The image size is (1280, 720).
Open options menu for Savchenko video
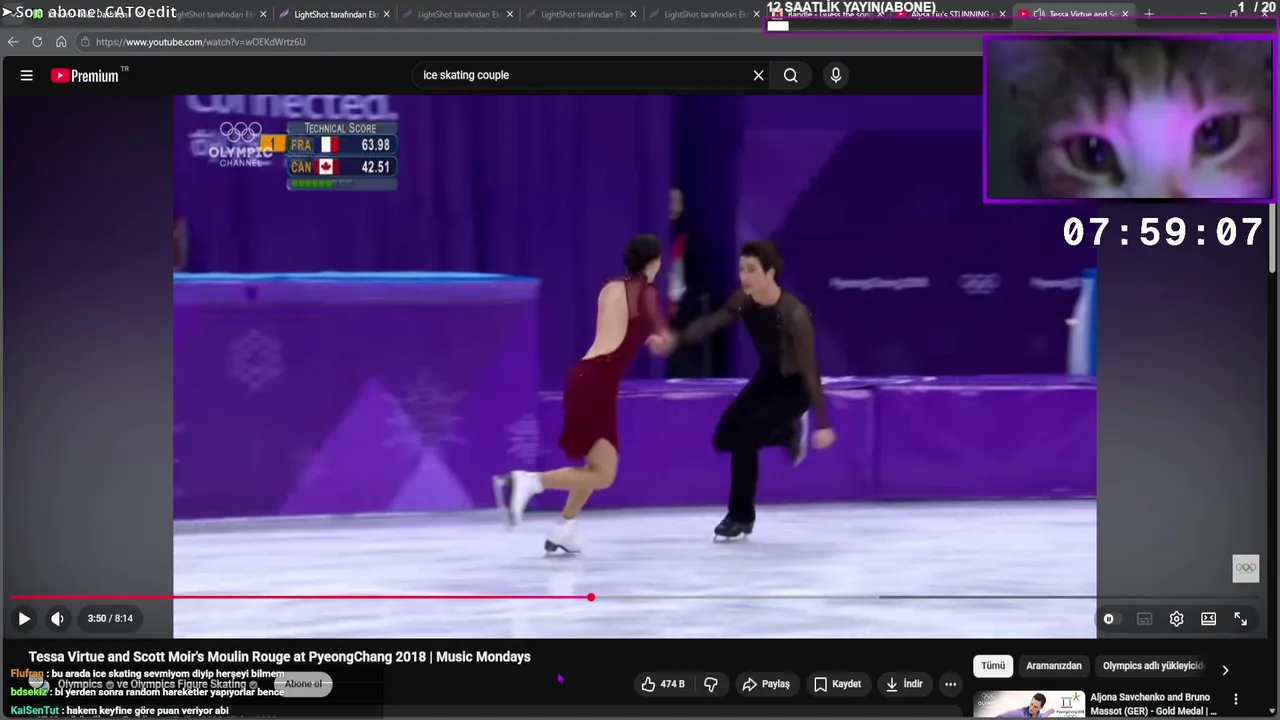(1236, 700)
